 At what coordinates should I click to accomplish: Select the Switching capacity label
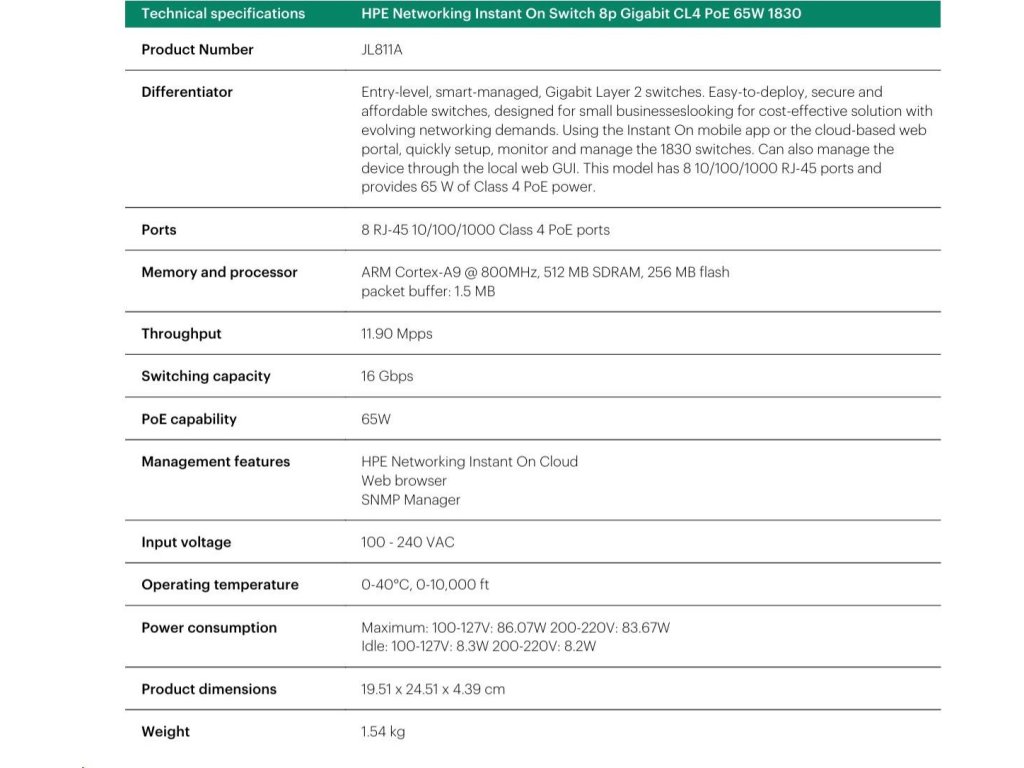(x=206, y=377)
